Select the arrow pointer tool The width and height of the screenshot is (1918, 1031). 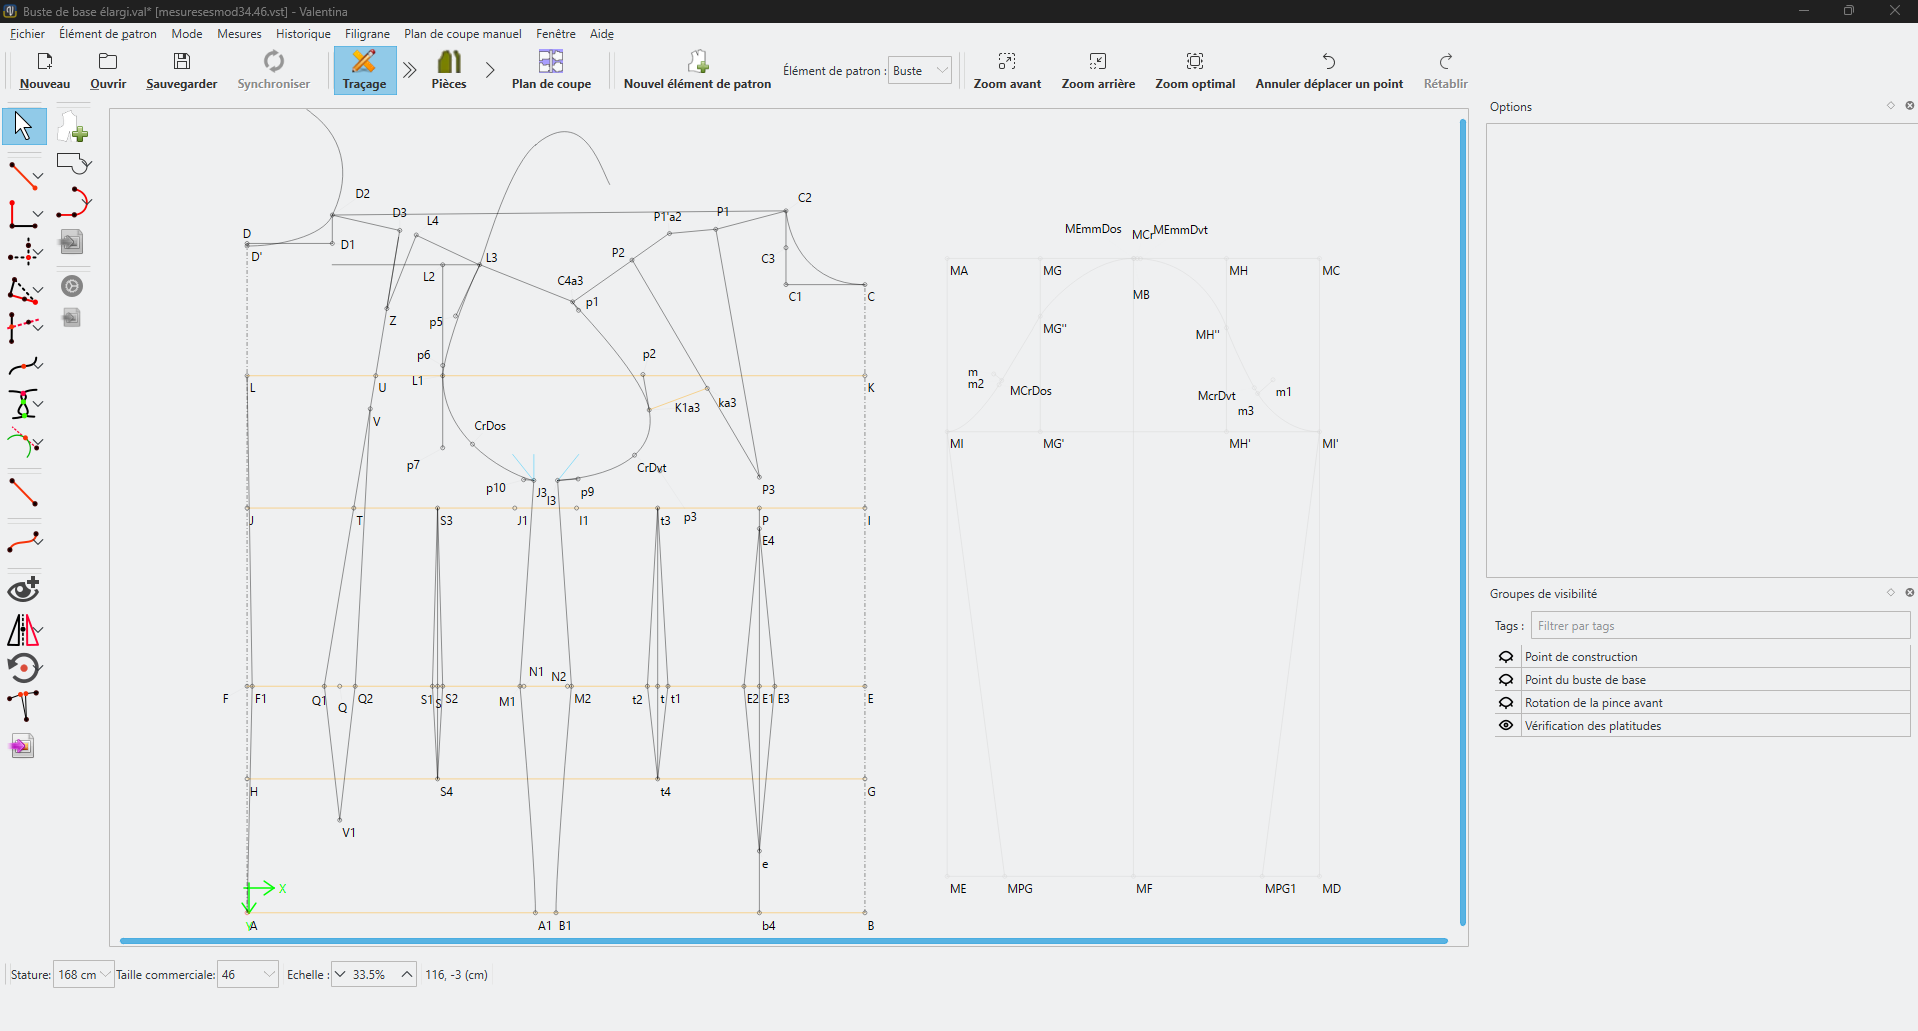coord(23,127)
